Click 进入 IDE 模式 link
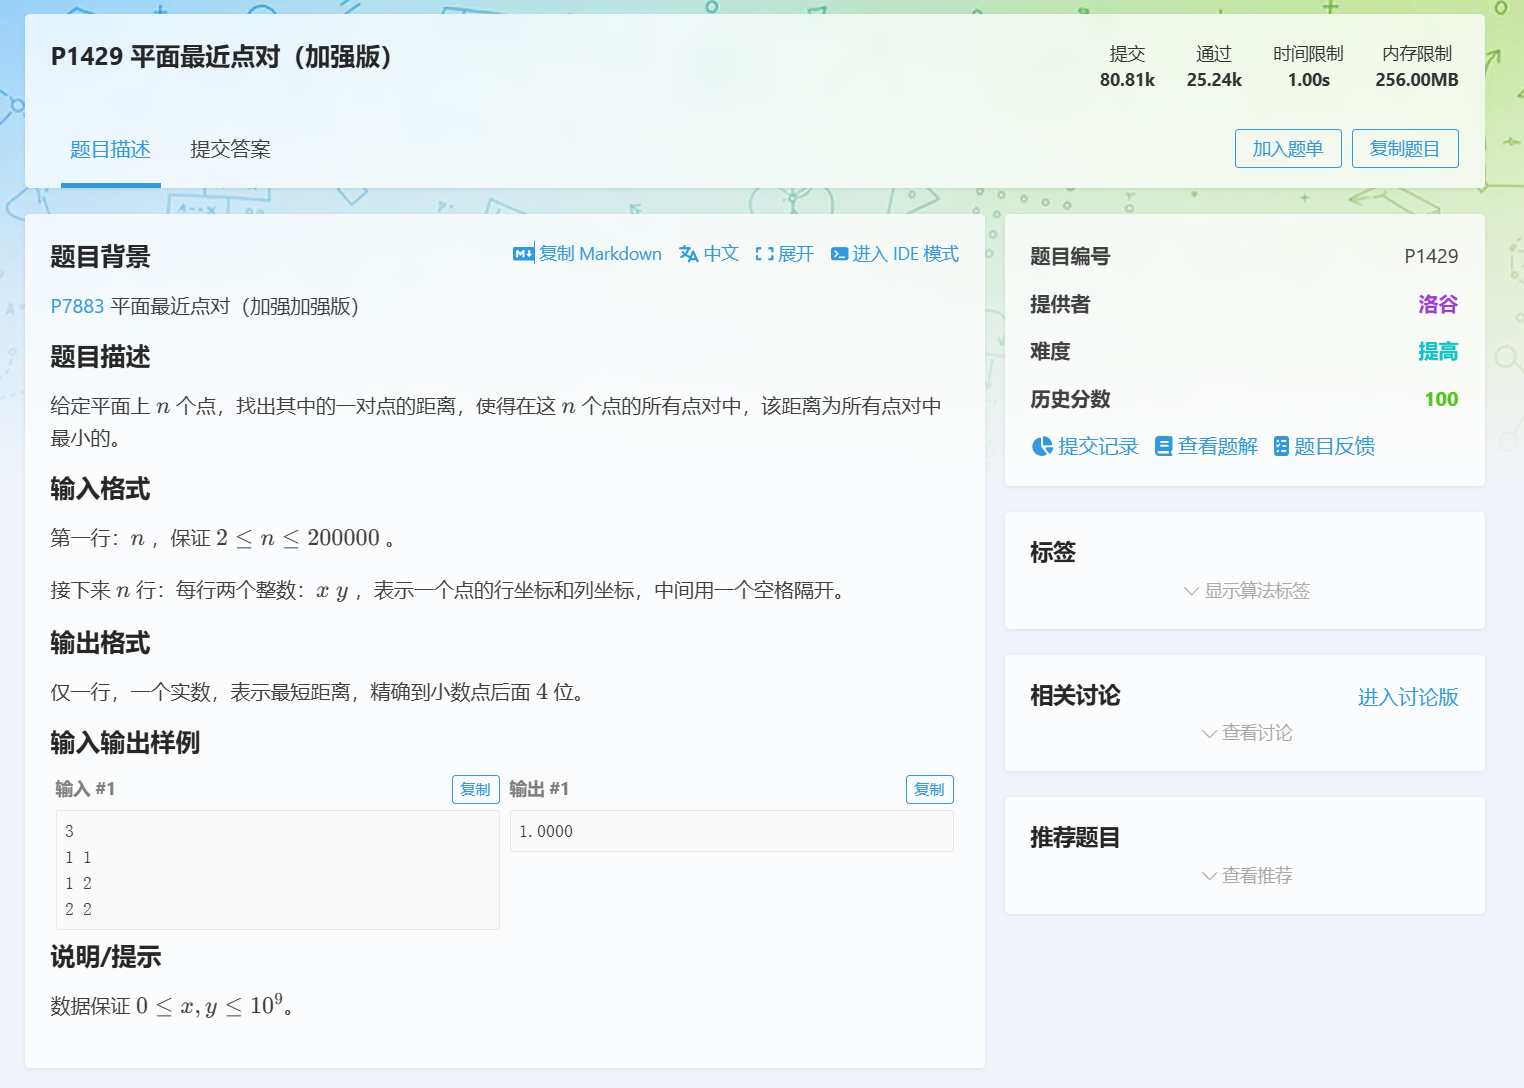The width and height of the screenshot is (1524, 1088). click(905, 254)
